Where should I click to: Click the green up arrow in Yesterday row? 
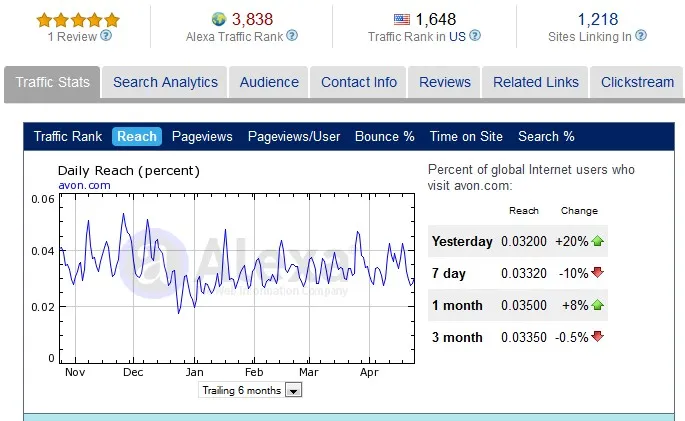tap(597, 241)
